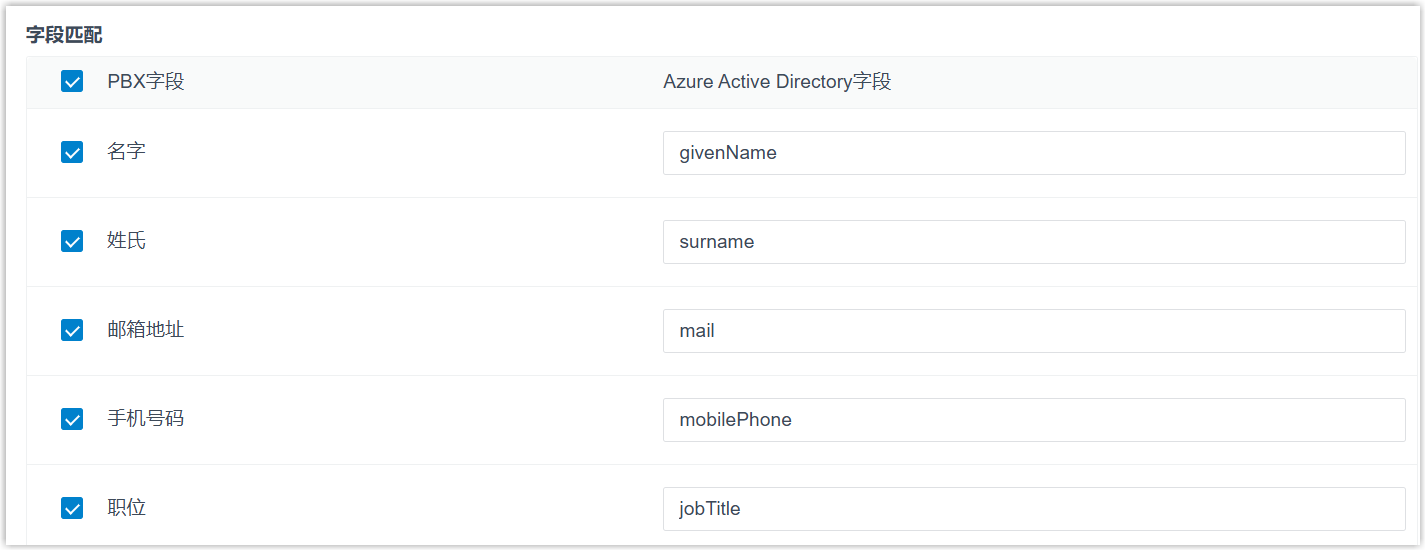The height and width of the screenshot is (551, 1426).
Task: Toggle the 手机号码 checkbox
Action: [72, 419]
